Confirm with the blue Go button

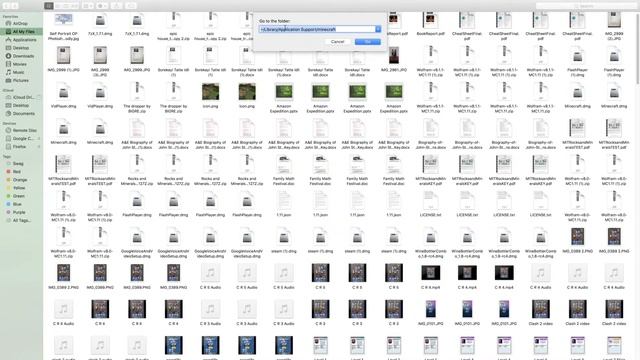coord(368,42)
